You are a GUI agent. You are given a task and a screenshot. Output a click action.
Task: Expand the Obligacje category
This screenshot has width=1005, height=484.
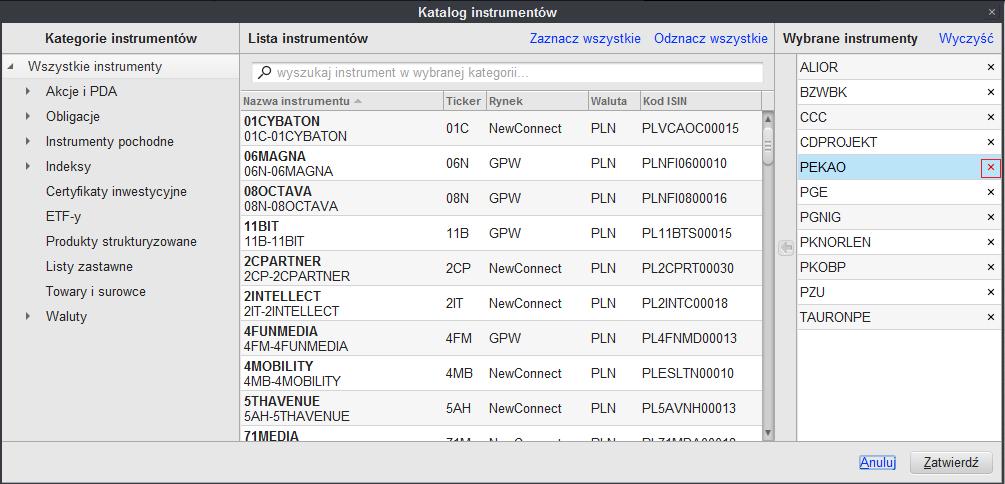click(28, 117)
